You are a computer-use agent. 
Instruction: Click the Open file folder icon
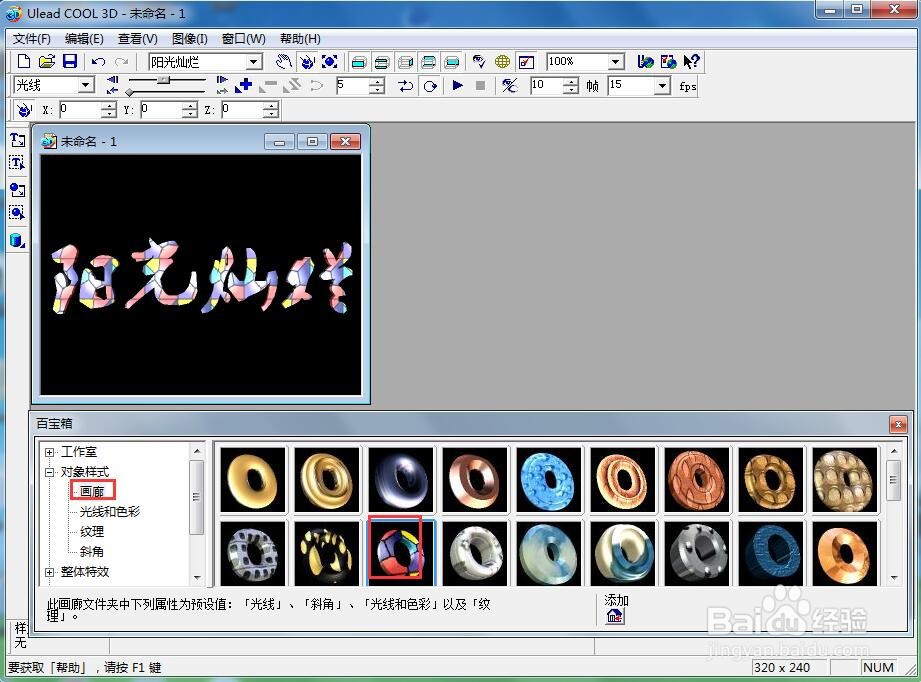[46, 61]
